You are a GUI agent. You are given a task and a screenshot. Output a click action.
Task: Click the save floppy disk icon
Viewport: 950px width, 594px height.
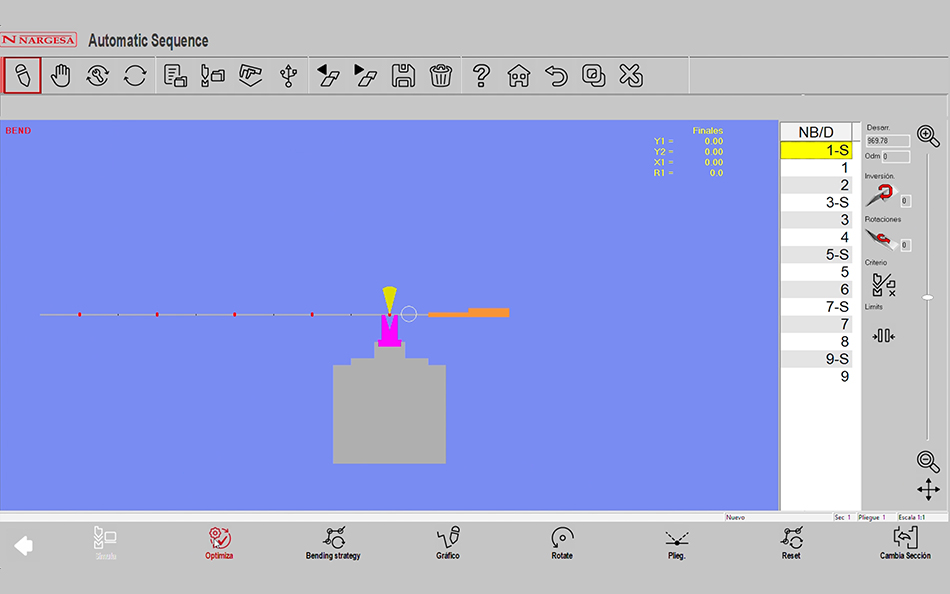403,76
